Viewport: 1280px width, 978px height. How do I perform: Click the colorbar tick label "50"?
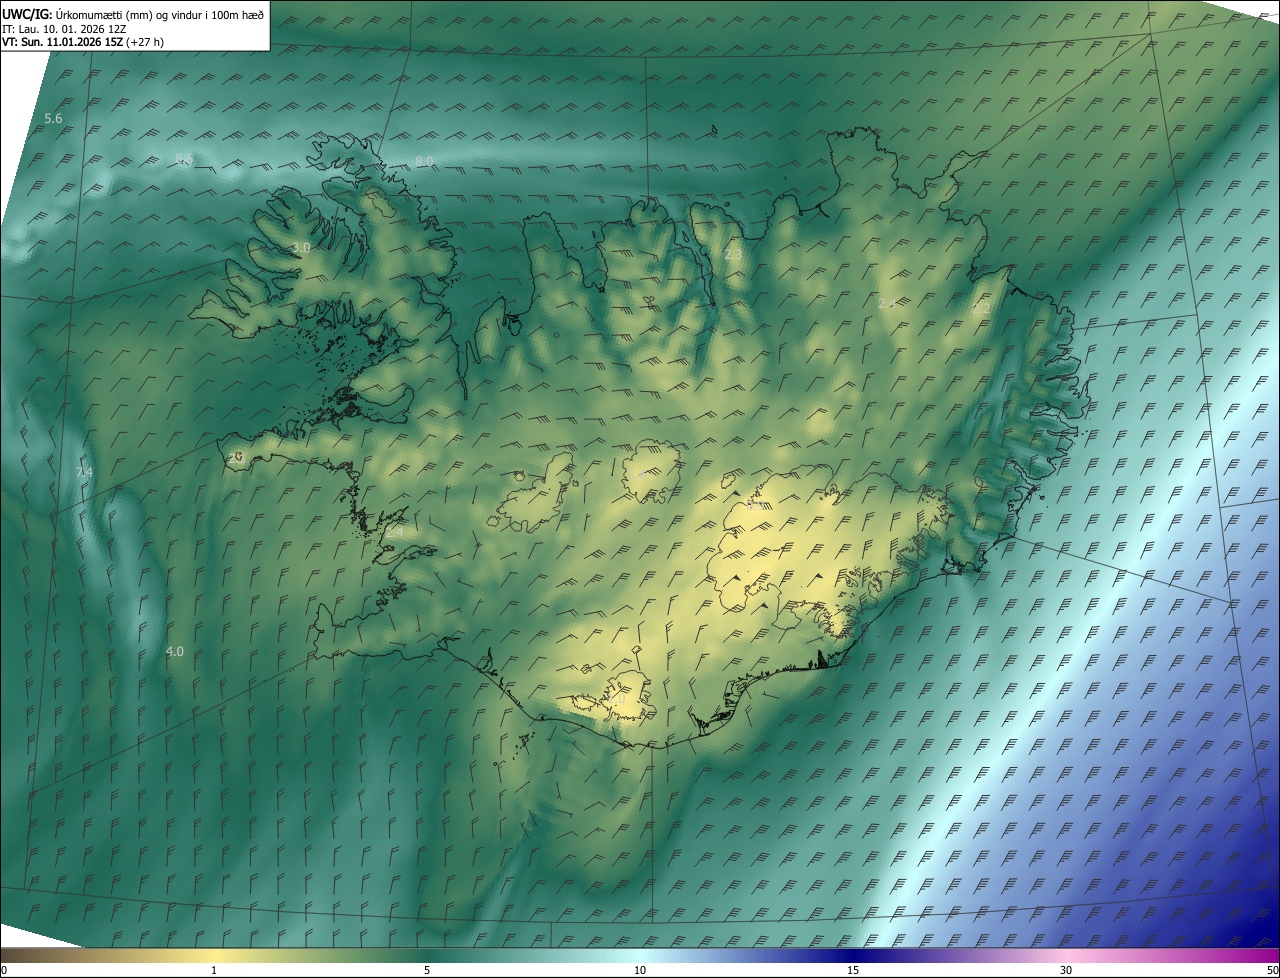[1272, 970]
